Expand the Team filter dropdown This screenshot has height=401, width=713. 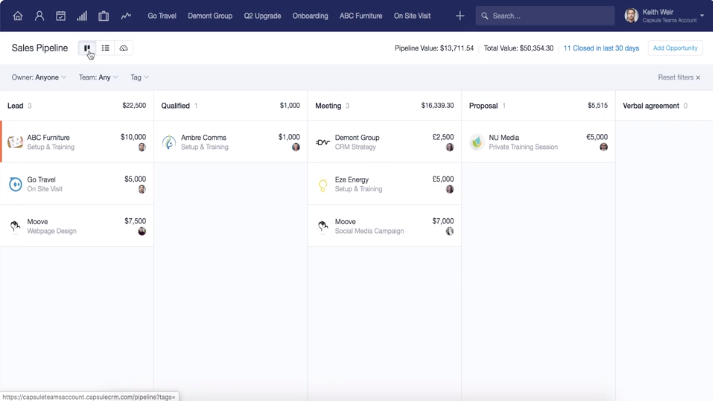click(98, 77)
